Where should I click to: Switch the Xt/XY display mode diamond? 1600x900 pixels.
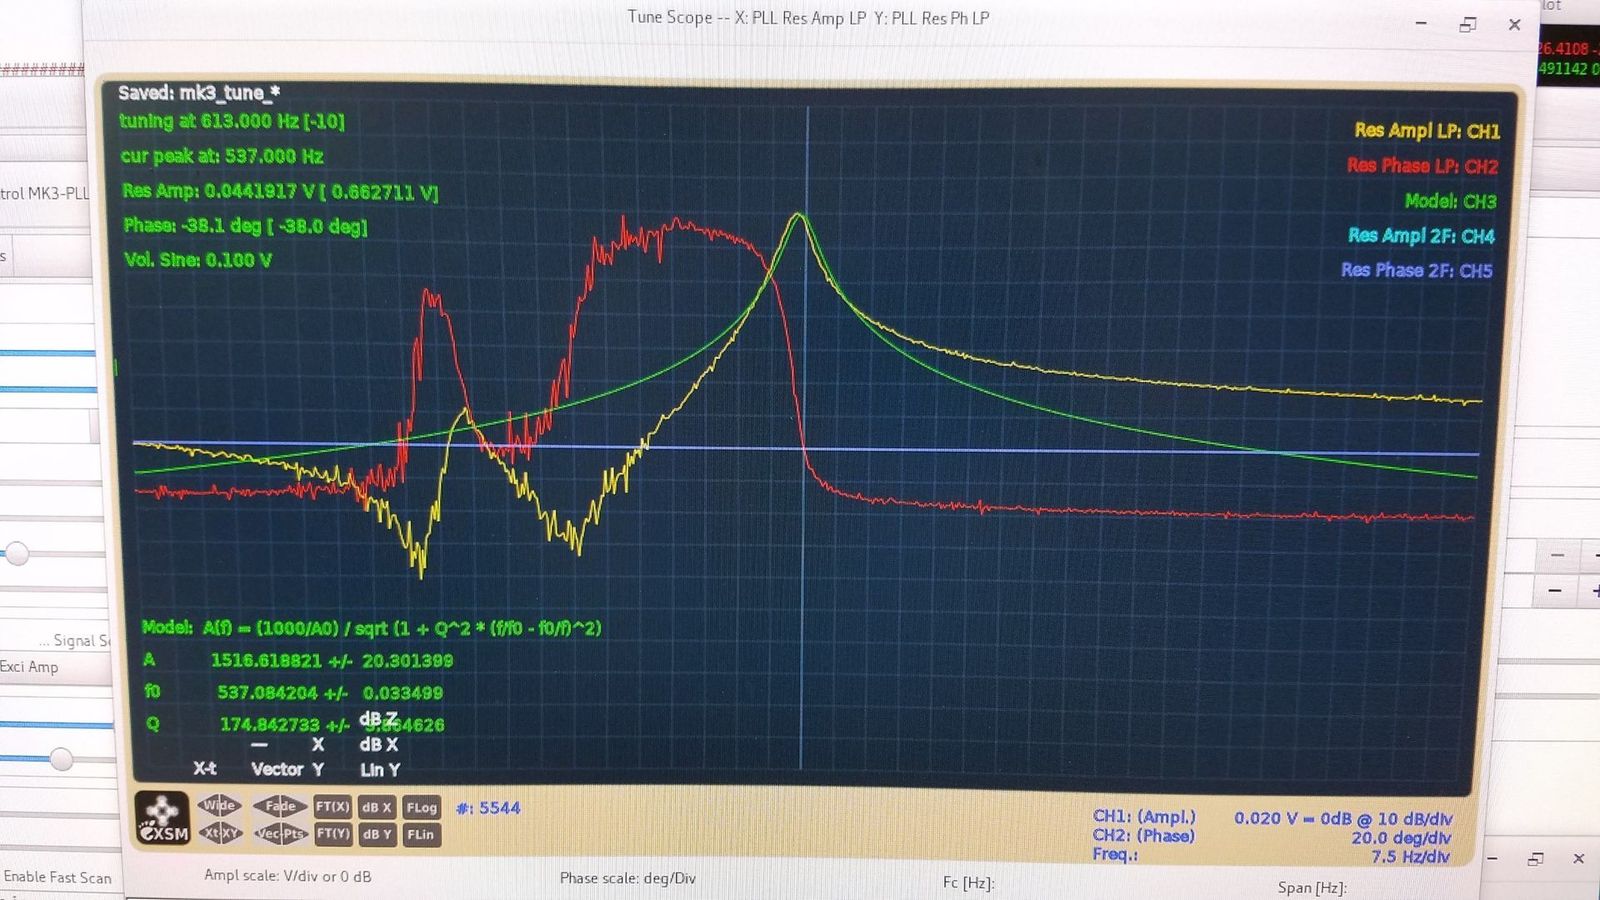tap(219, 833)
